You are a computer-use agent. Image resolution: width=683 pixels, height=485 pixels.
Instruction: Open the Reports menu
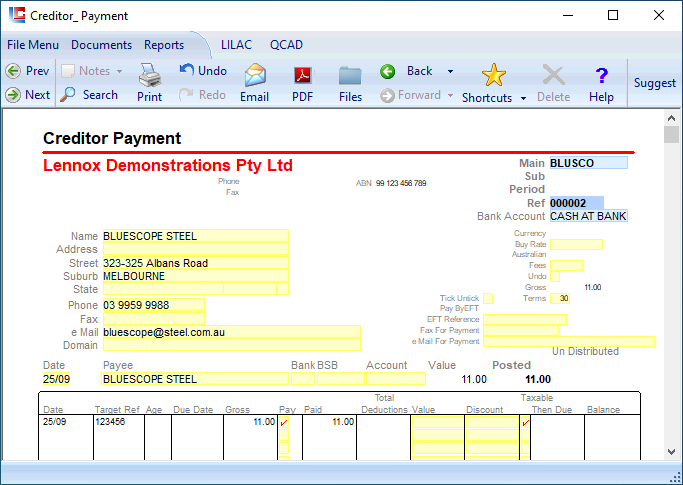click(164, 45)
